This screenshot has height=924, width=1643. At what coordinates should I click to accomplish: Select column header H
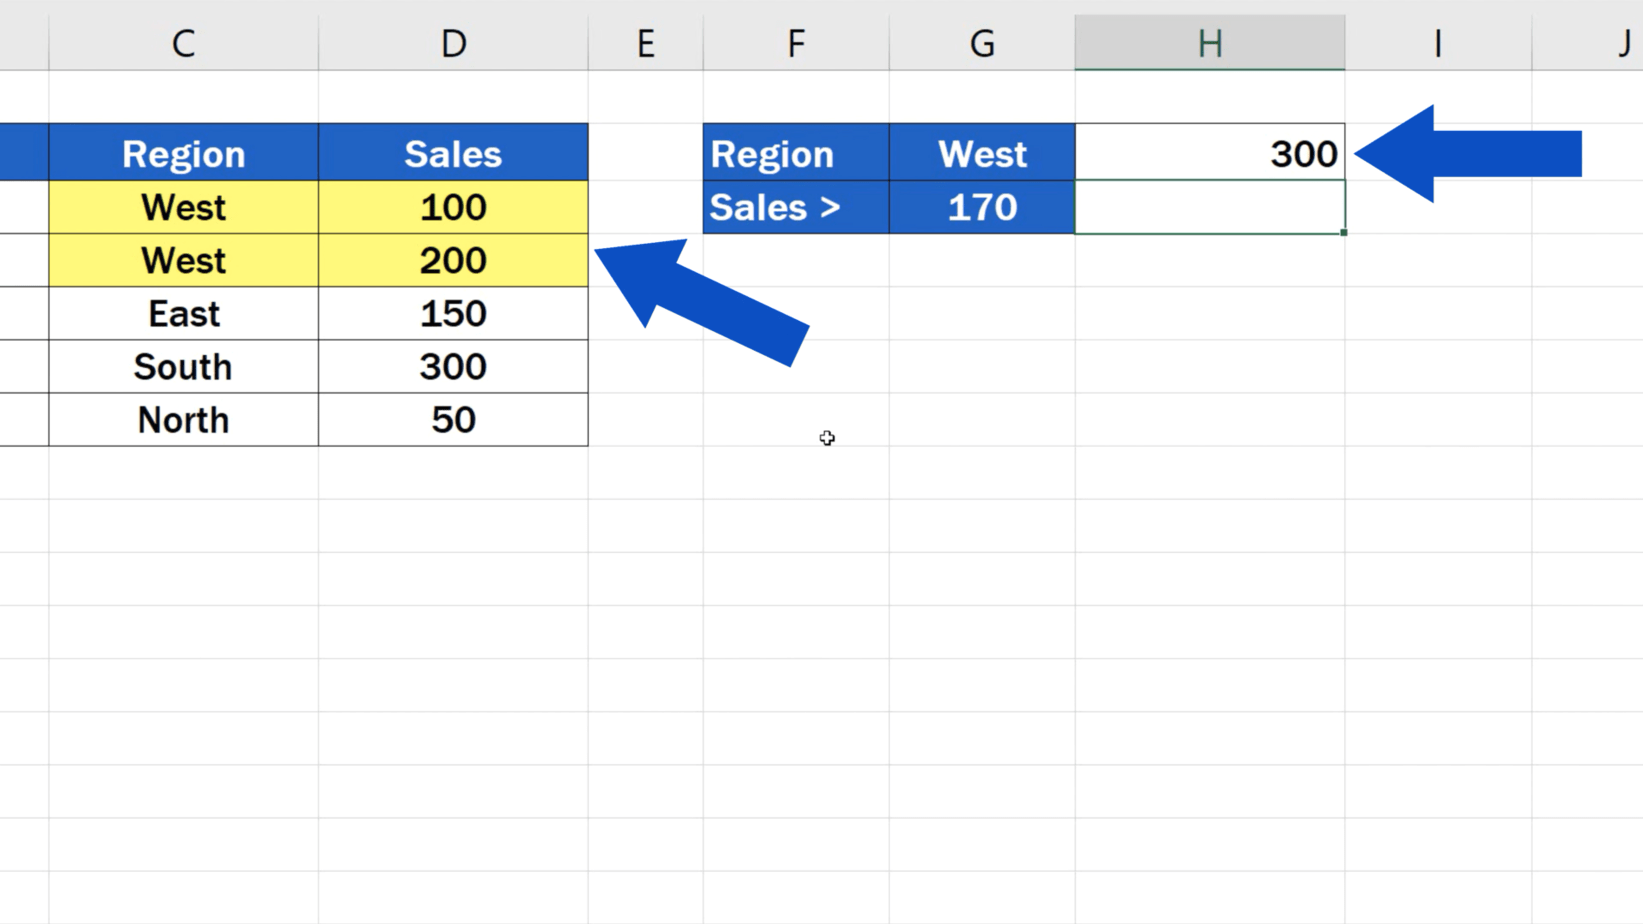point(1210,42)
